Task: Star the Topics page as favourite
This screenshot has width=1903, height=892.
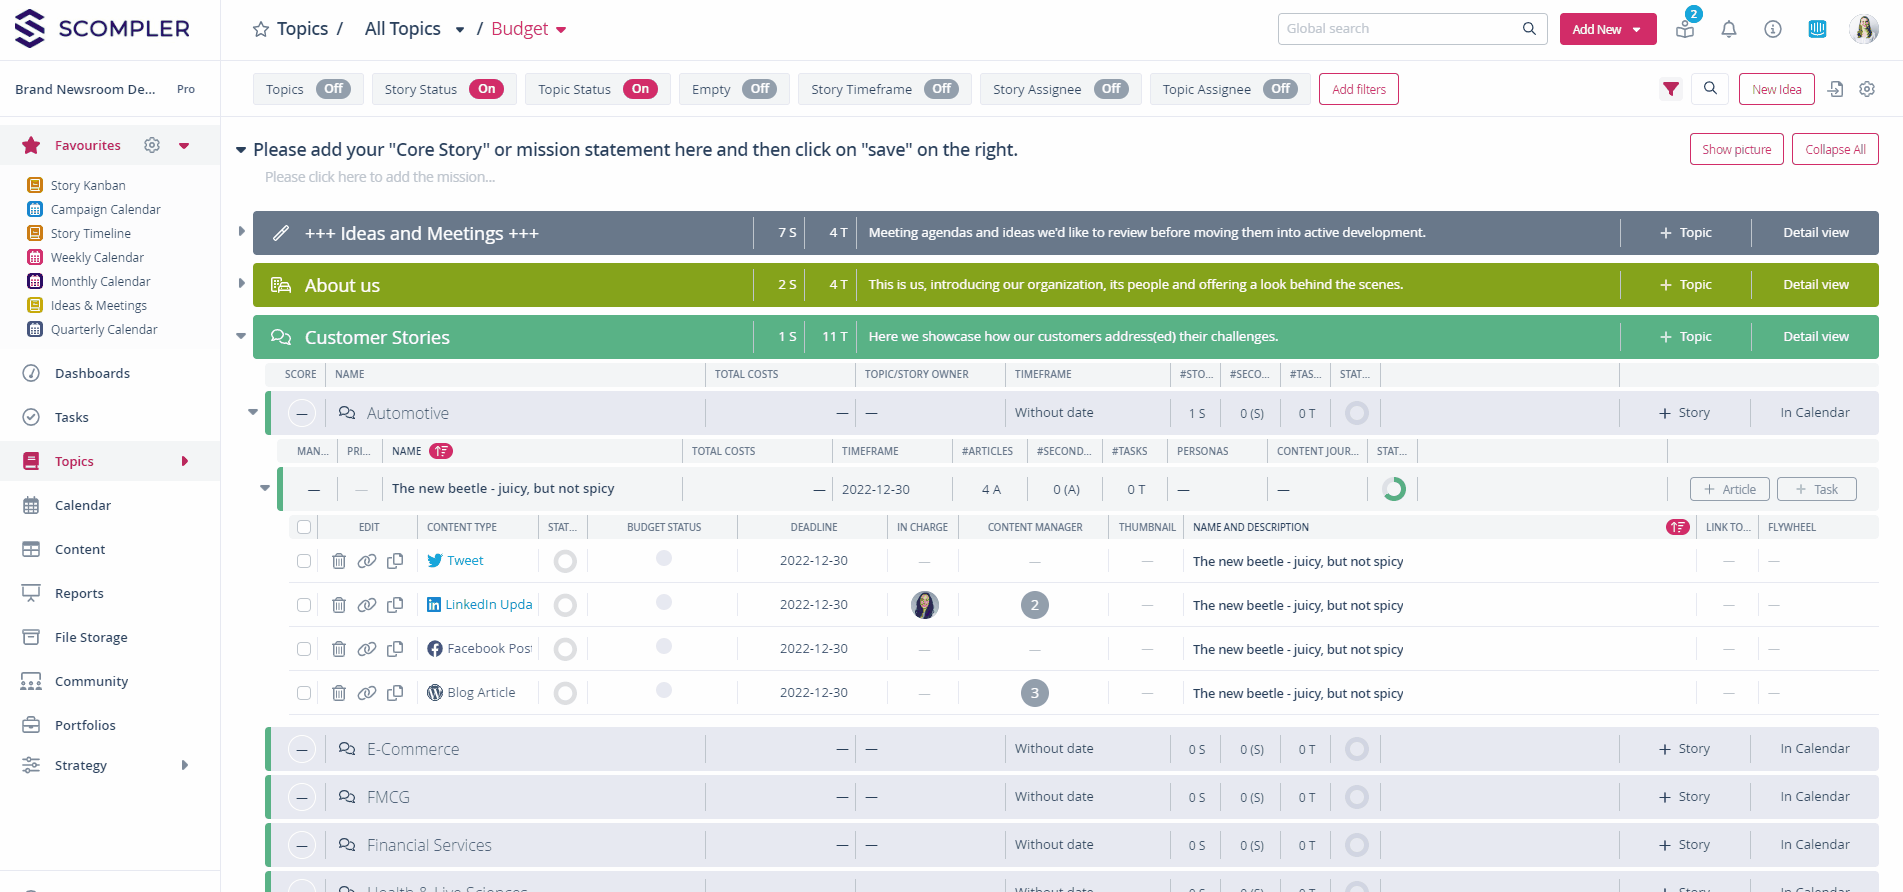Action: pos(261,30)
